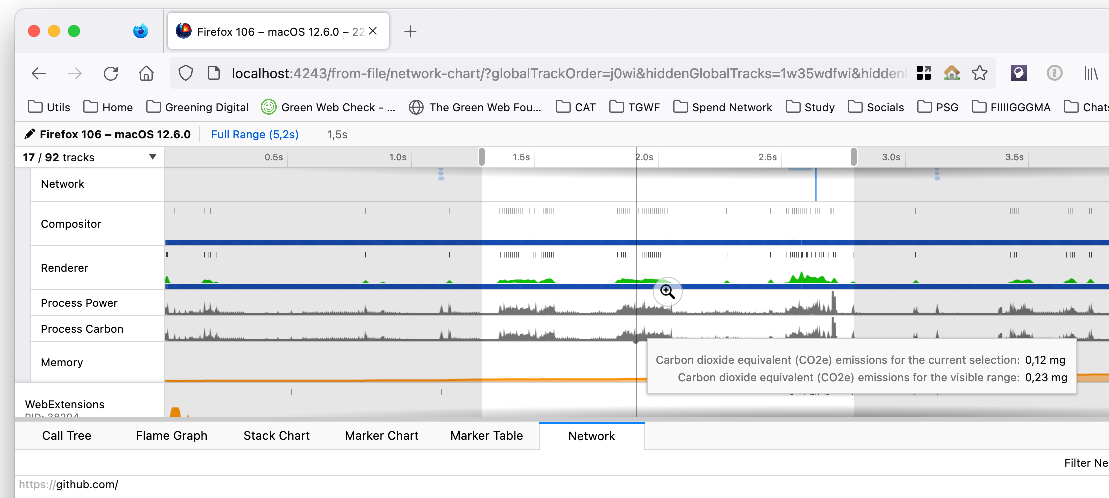Viewport: 1109px width, 498px height.
Task: Click the browser forward arrow
Action: click(75, 74)
